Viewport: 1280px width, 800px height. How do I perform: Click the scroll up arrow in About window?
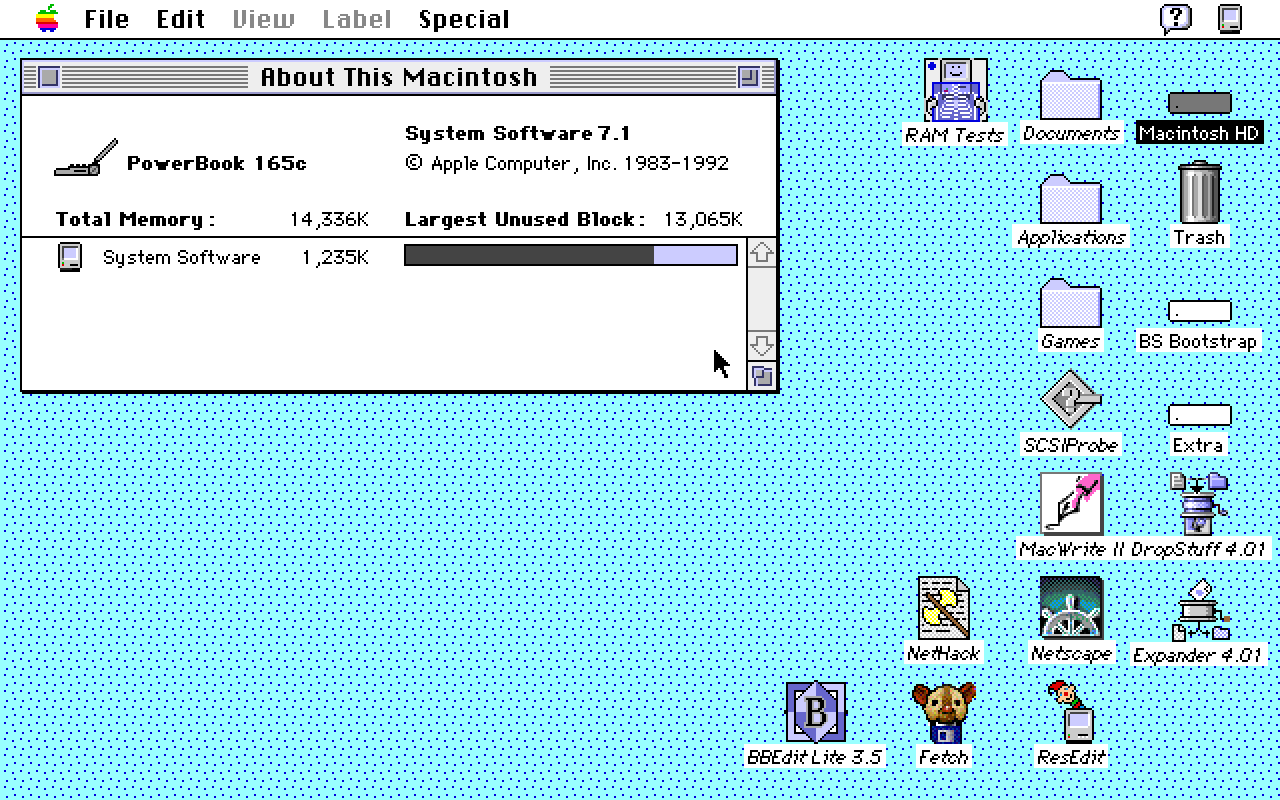click(762, 253)
